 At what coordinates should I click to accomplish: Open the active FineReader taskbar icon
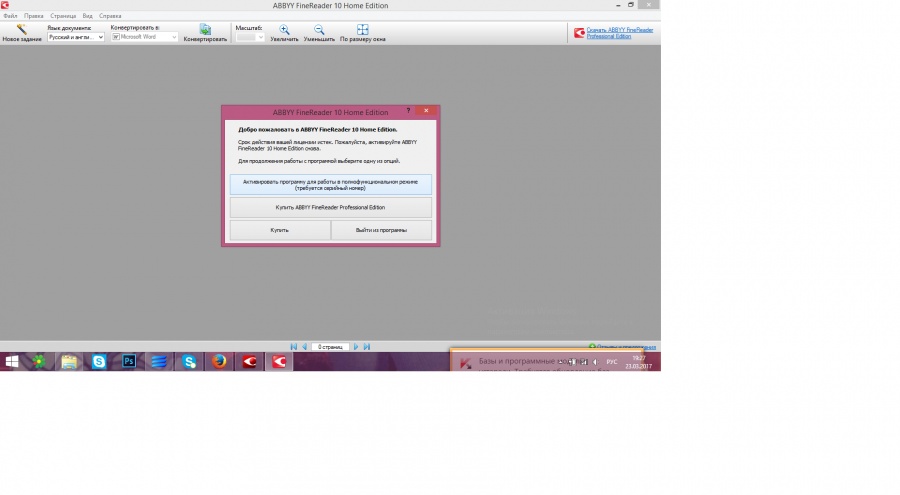pos(279,361)
